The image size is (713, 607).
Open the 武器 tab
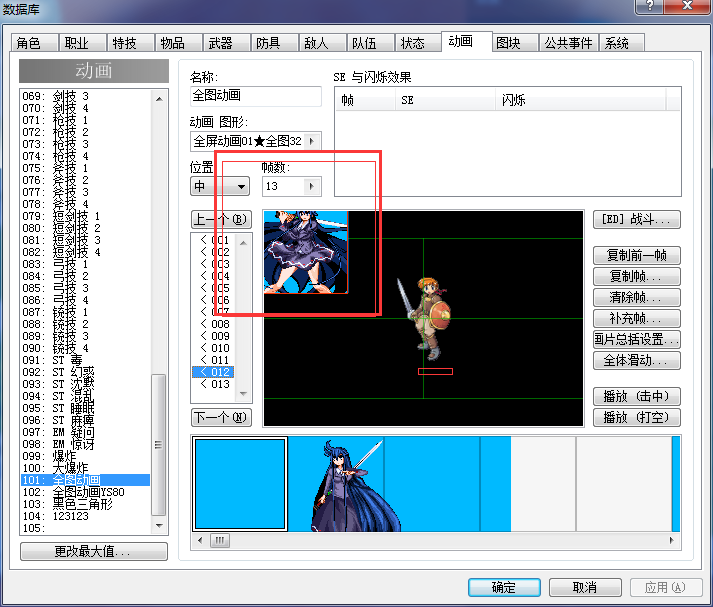click(x=226, y=43)
